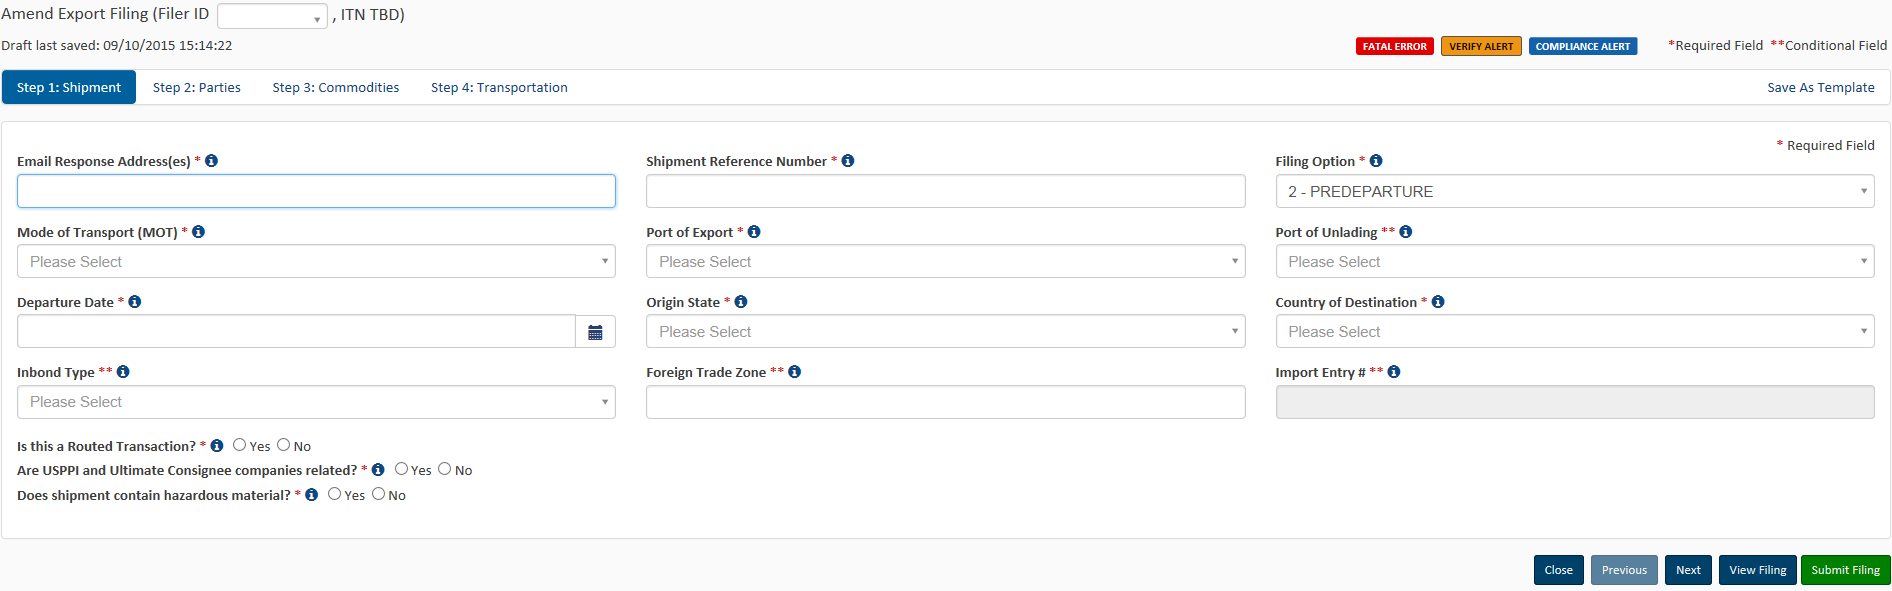Click the Shipment Reference Number input field
The width and height of the screenshot is (1892, 591).
click(x=945, y=192)
